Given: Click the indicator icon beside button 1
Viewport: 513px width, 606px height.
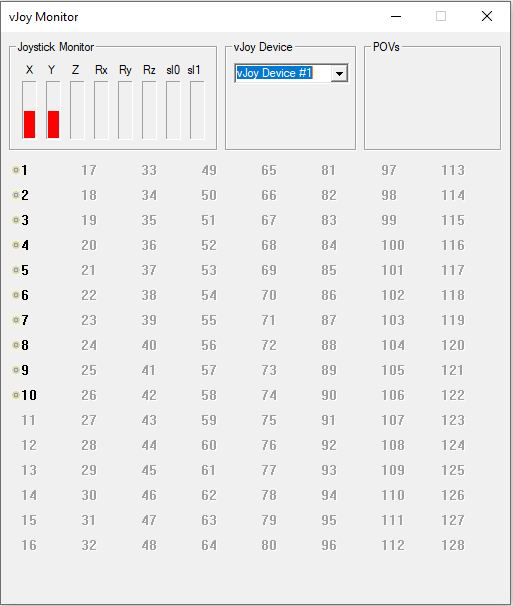Looking at the screenshot, I should click(x=16, y=170).
